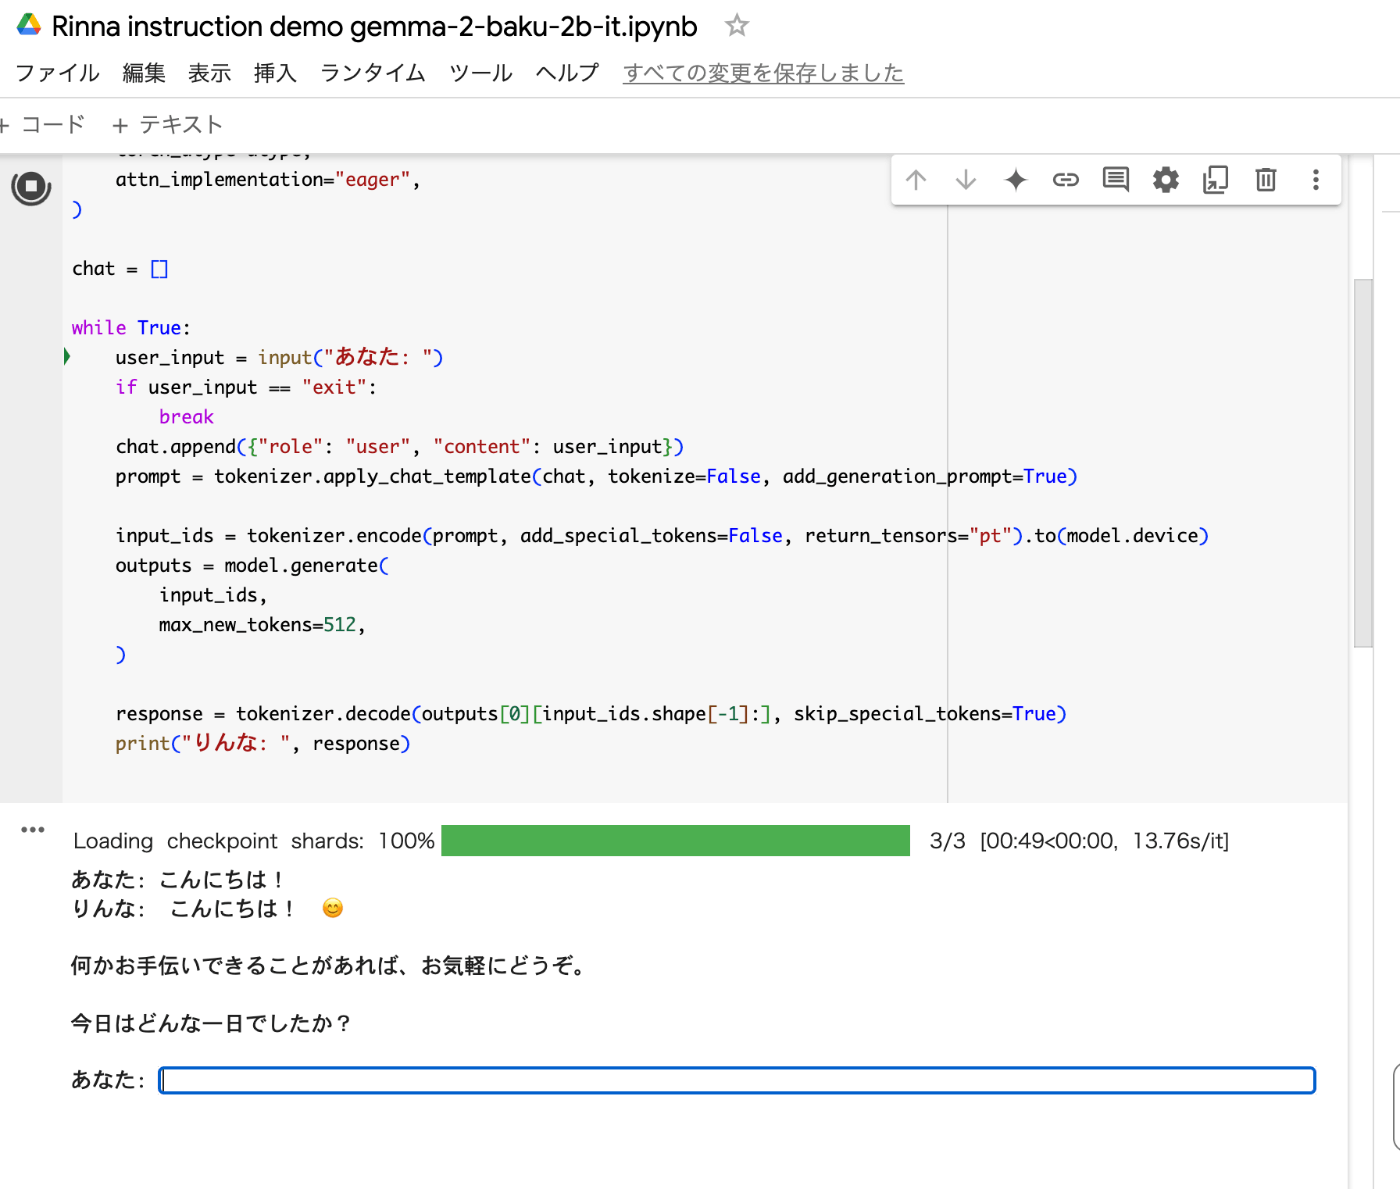Add a comment to the cell
This screenshot has width=1400, height=1189.
coord(1116,180)
